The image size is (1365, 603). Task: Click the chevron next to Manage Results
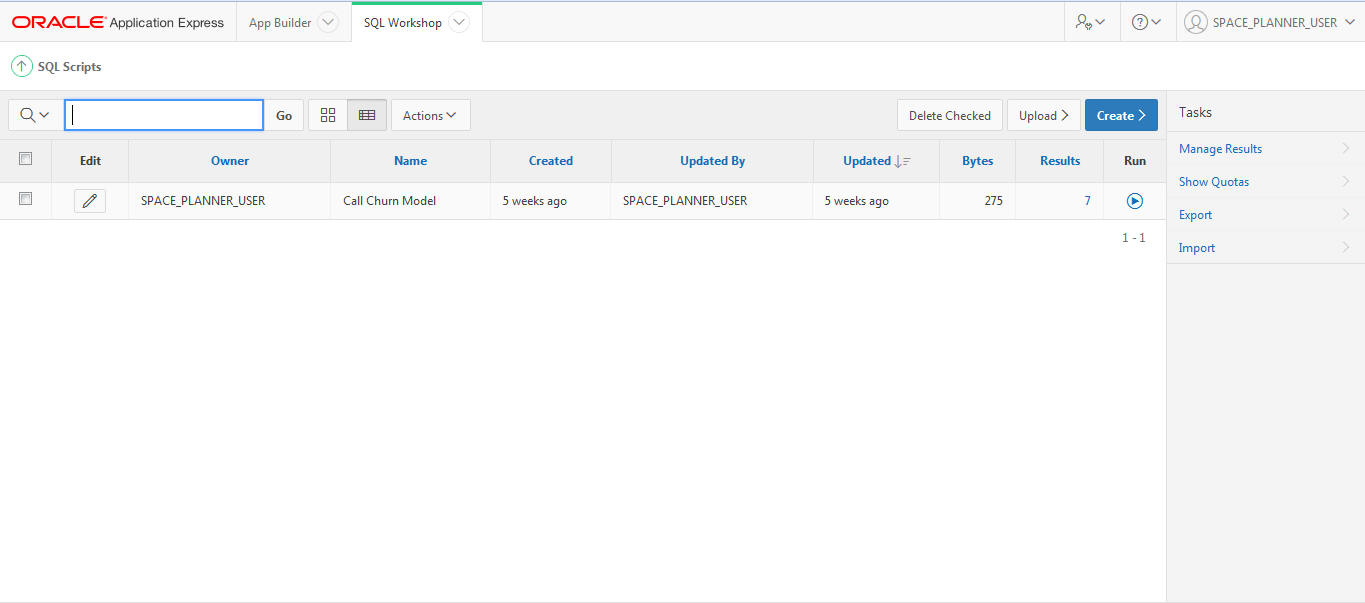(1346, 148)
